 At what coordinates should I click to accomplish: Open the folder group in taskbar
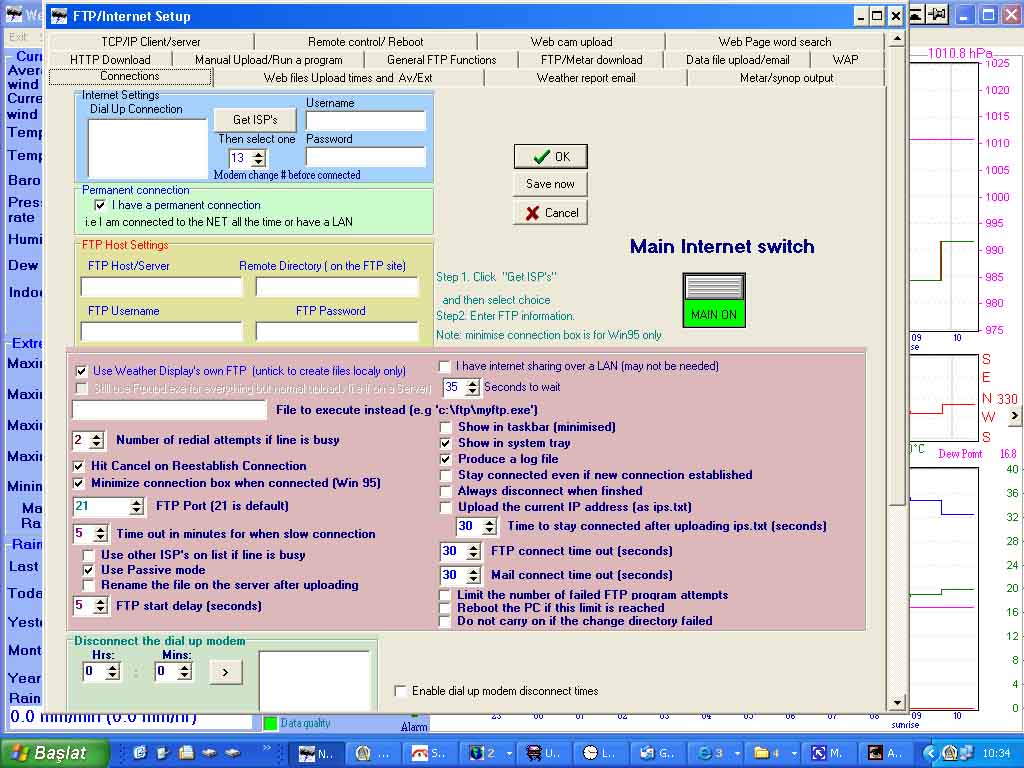coord(768,753)
